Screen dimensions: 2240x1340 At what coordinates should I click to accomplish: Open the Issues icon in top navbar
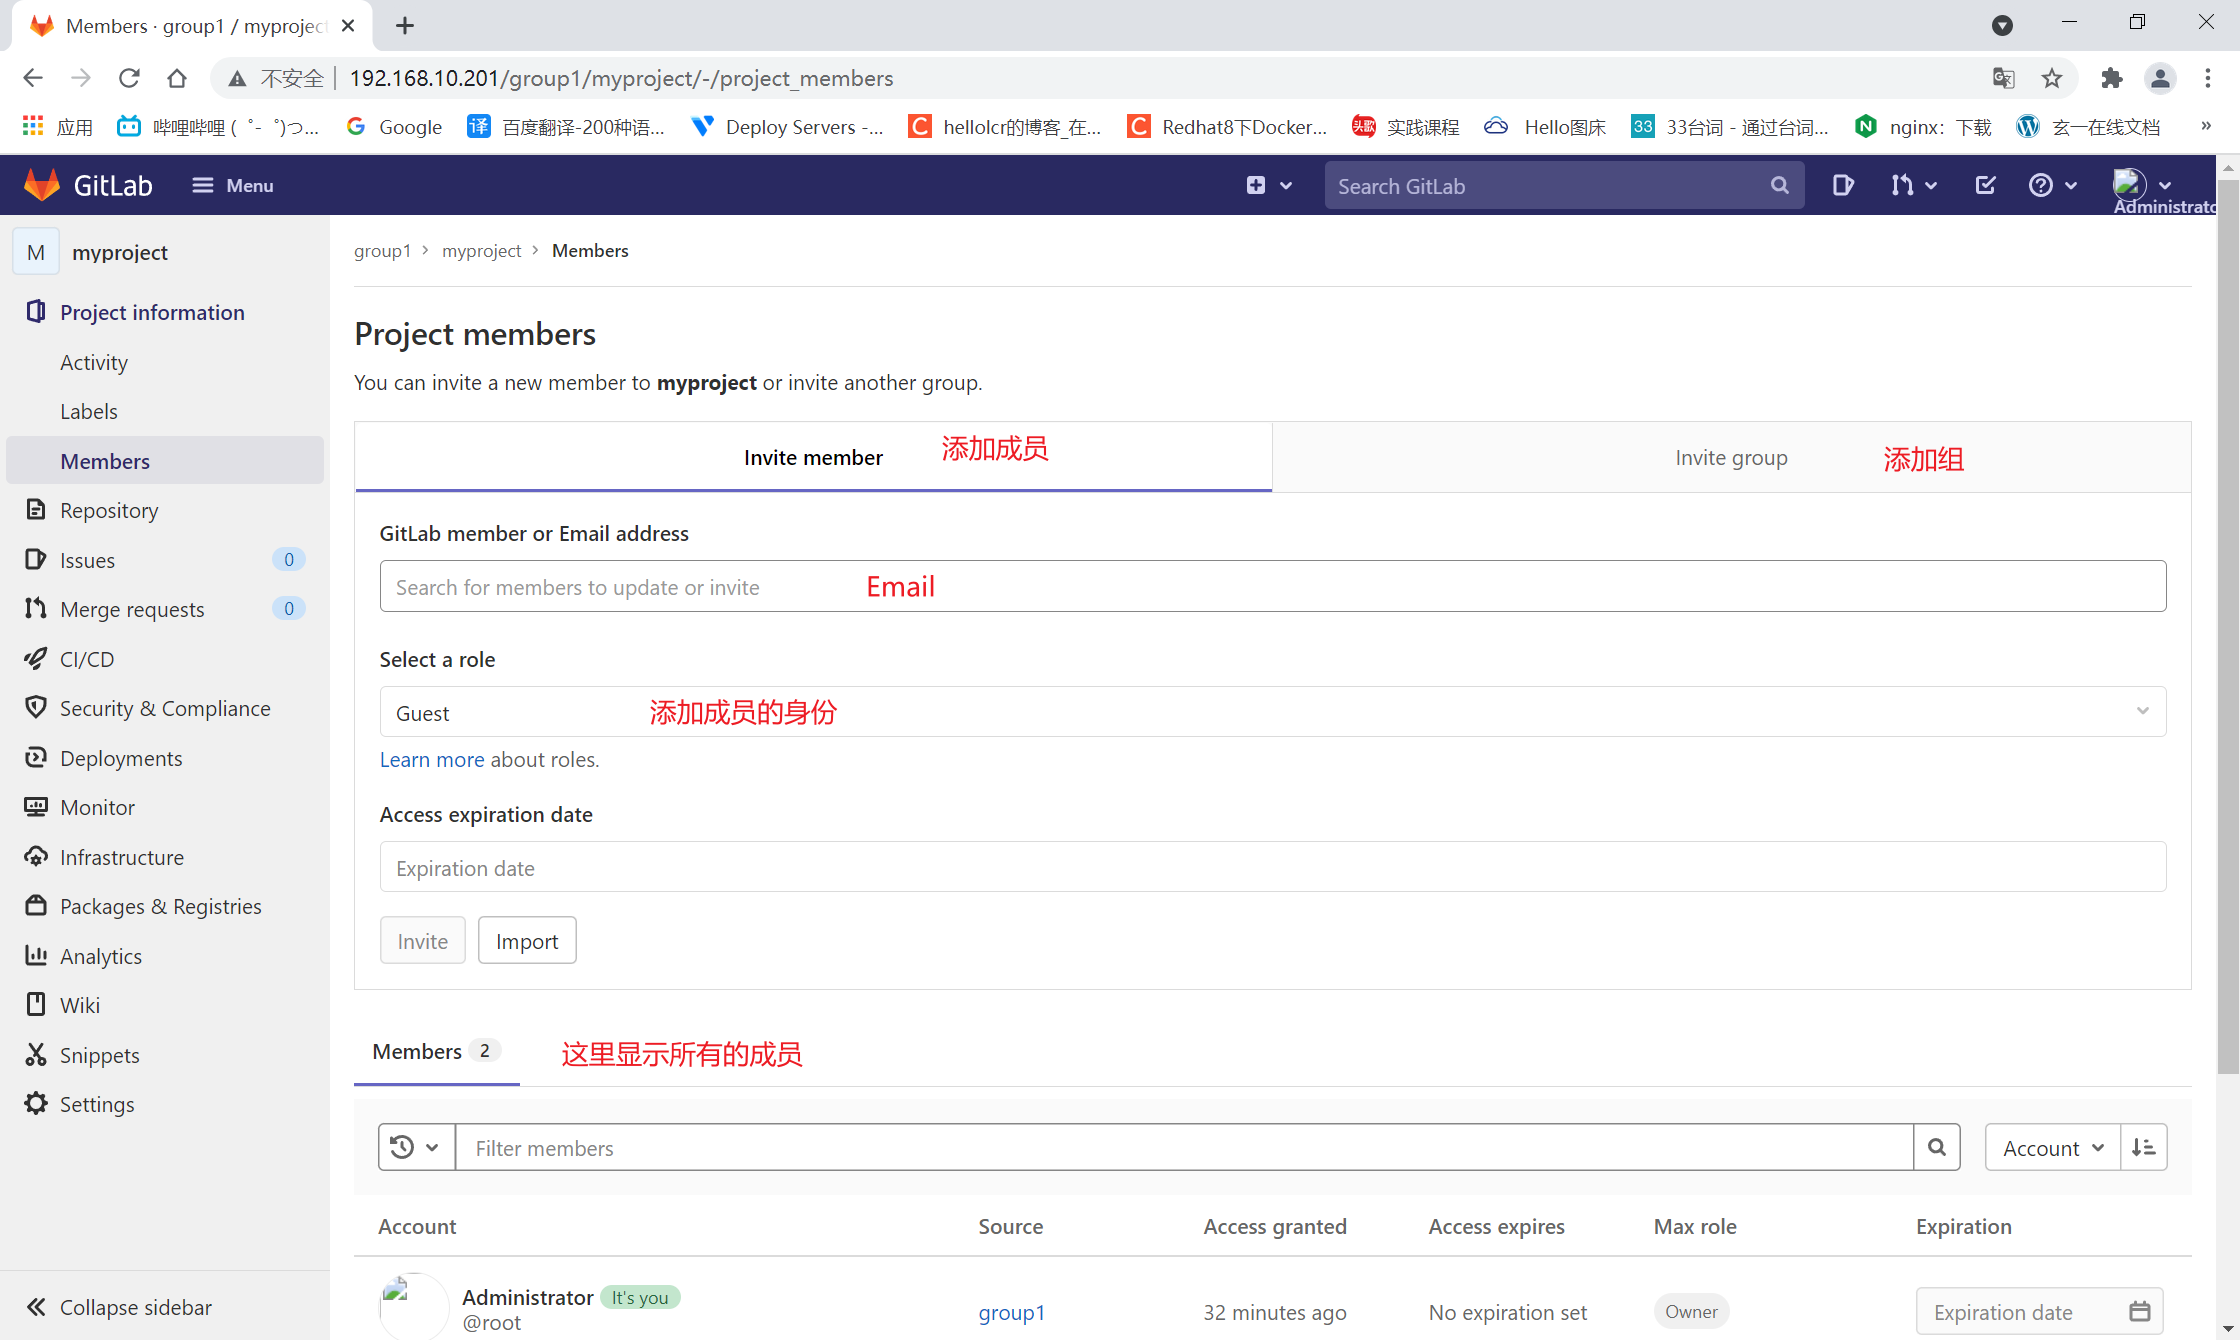1842,185
